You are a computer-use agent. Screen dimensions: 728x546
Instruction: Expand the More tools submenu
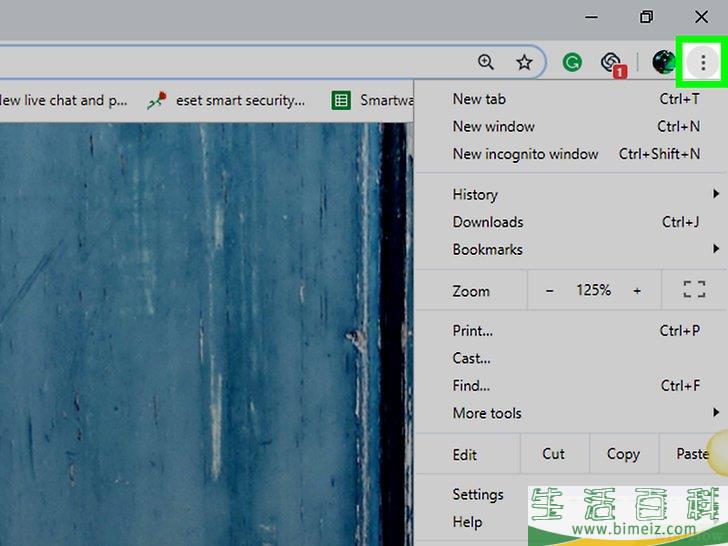pyautogui.click(x=571, y=413)
